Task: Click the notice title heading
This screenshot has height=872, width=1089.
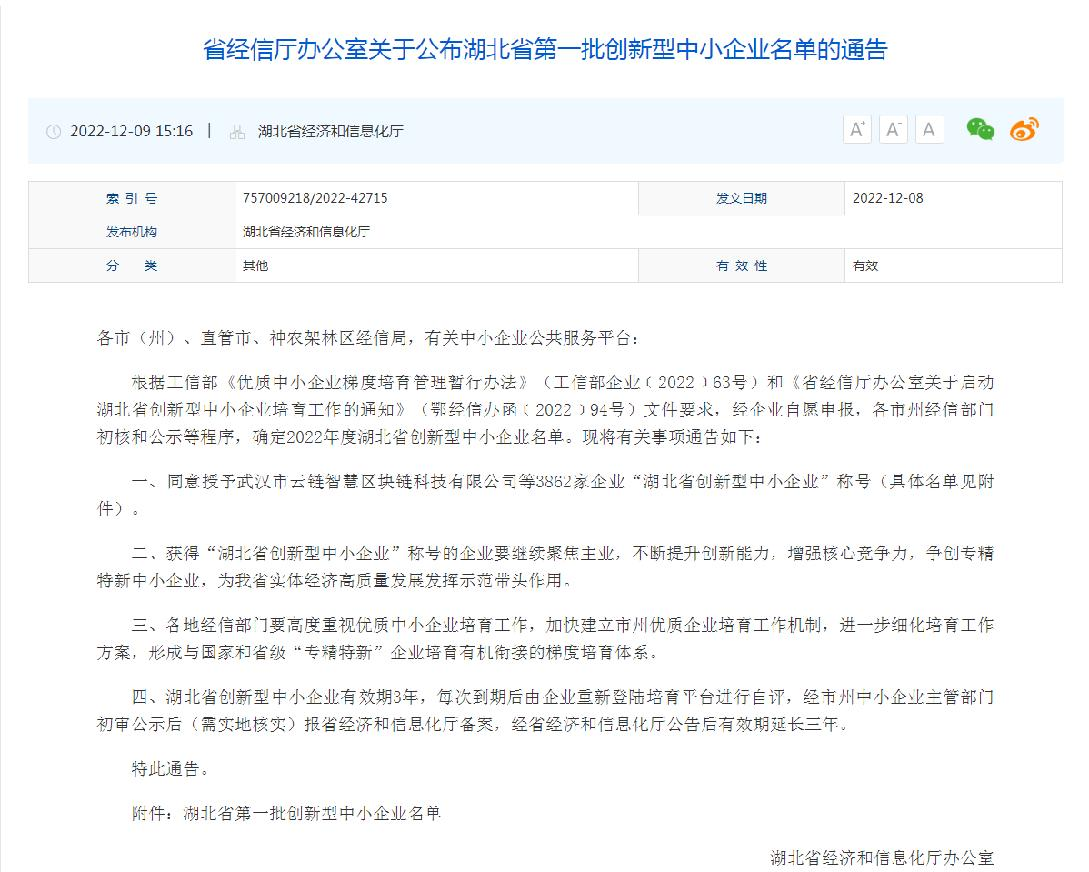Action: [x=545, y=49]
